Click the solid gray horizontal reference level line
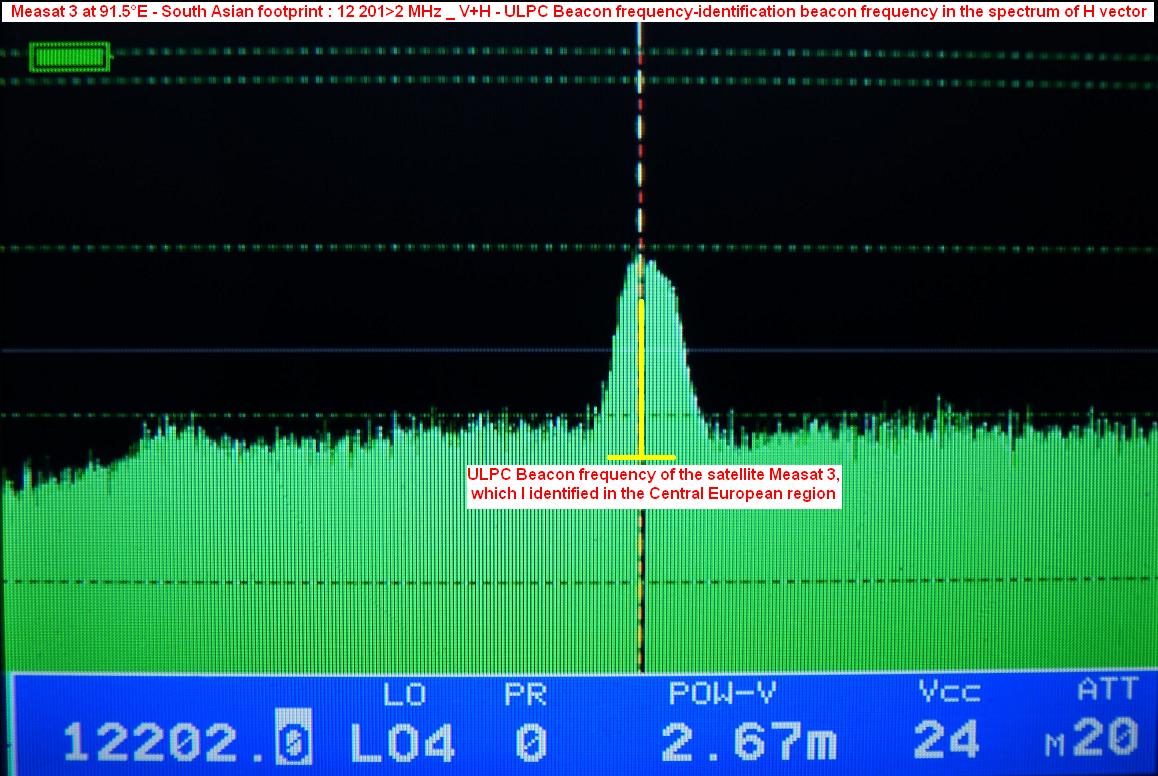The image size is (1158, 776). [300, 350]
